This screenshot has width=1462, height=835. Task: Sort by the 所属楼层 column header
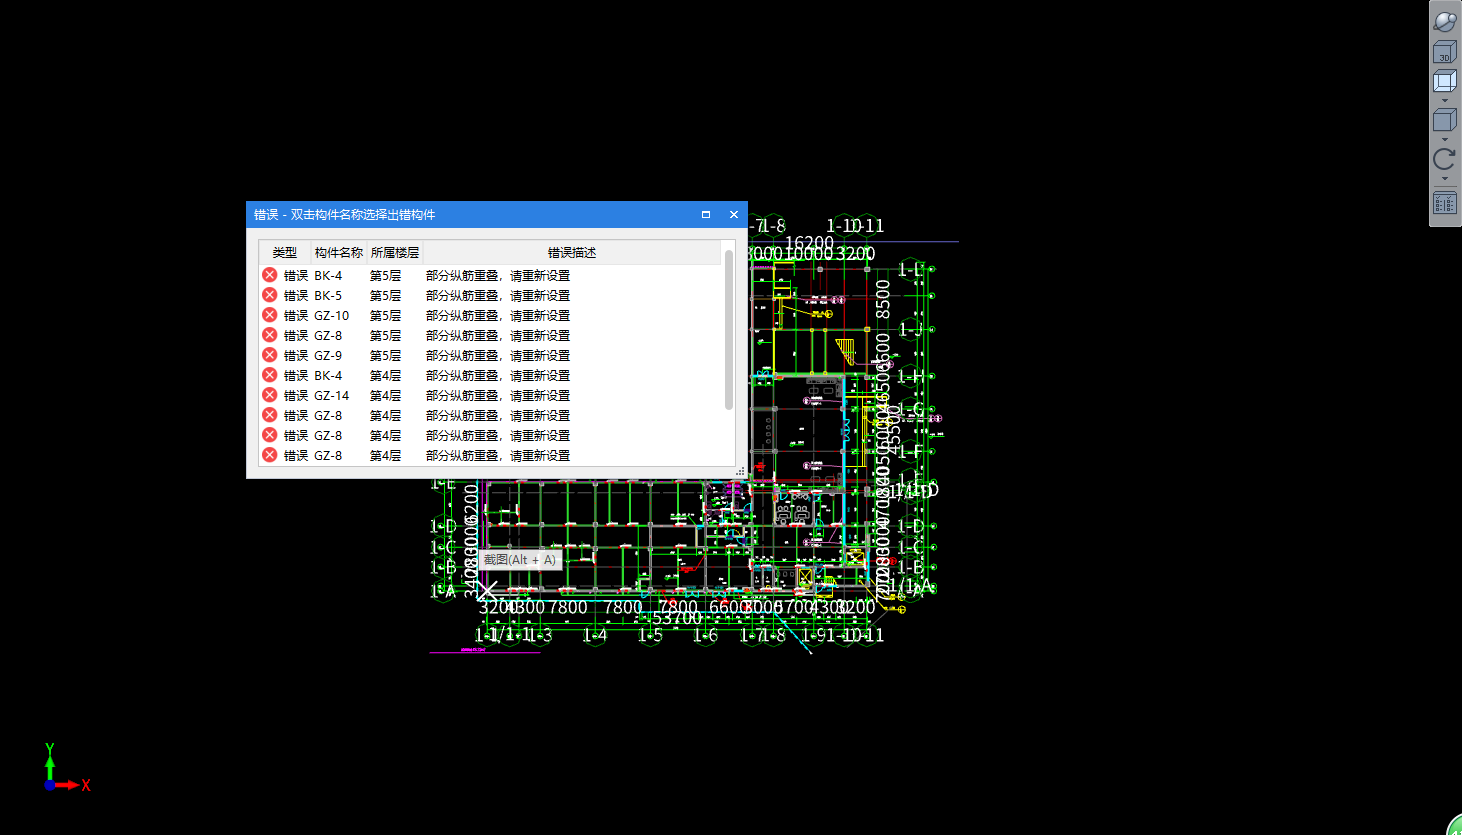[394, 252]
